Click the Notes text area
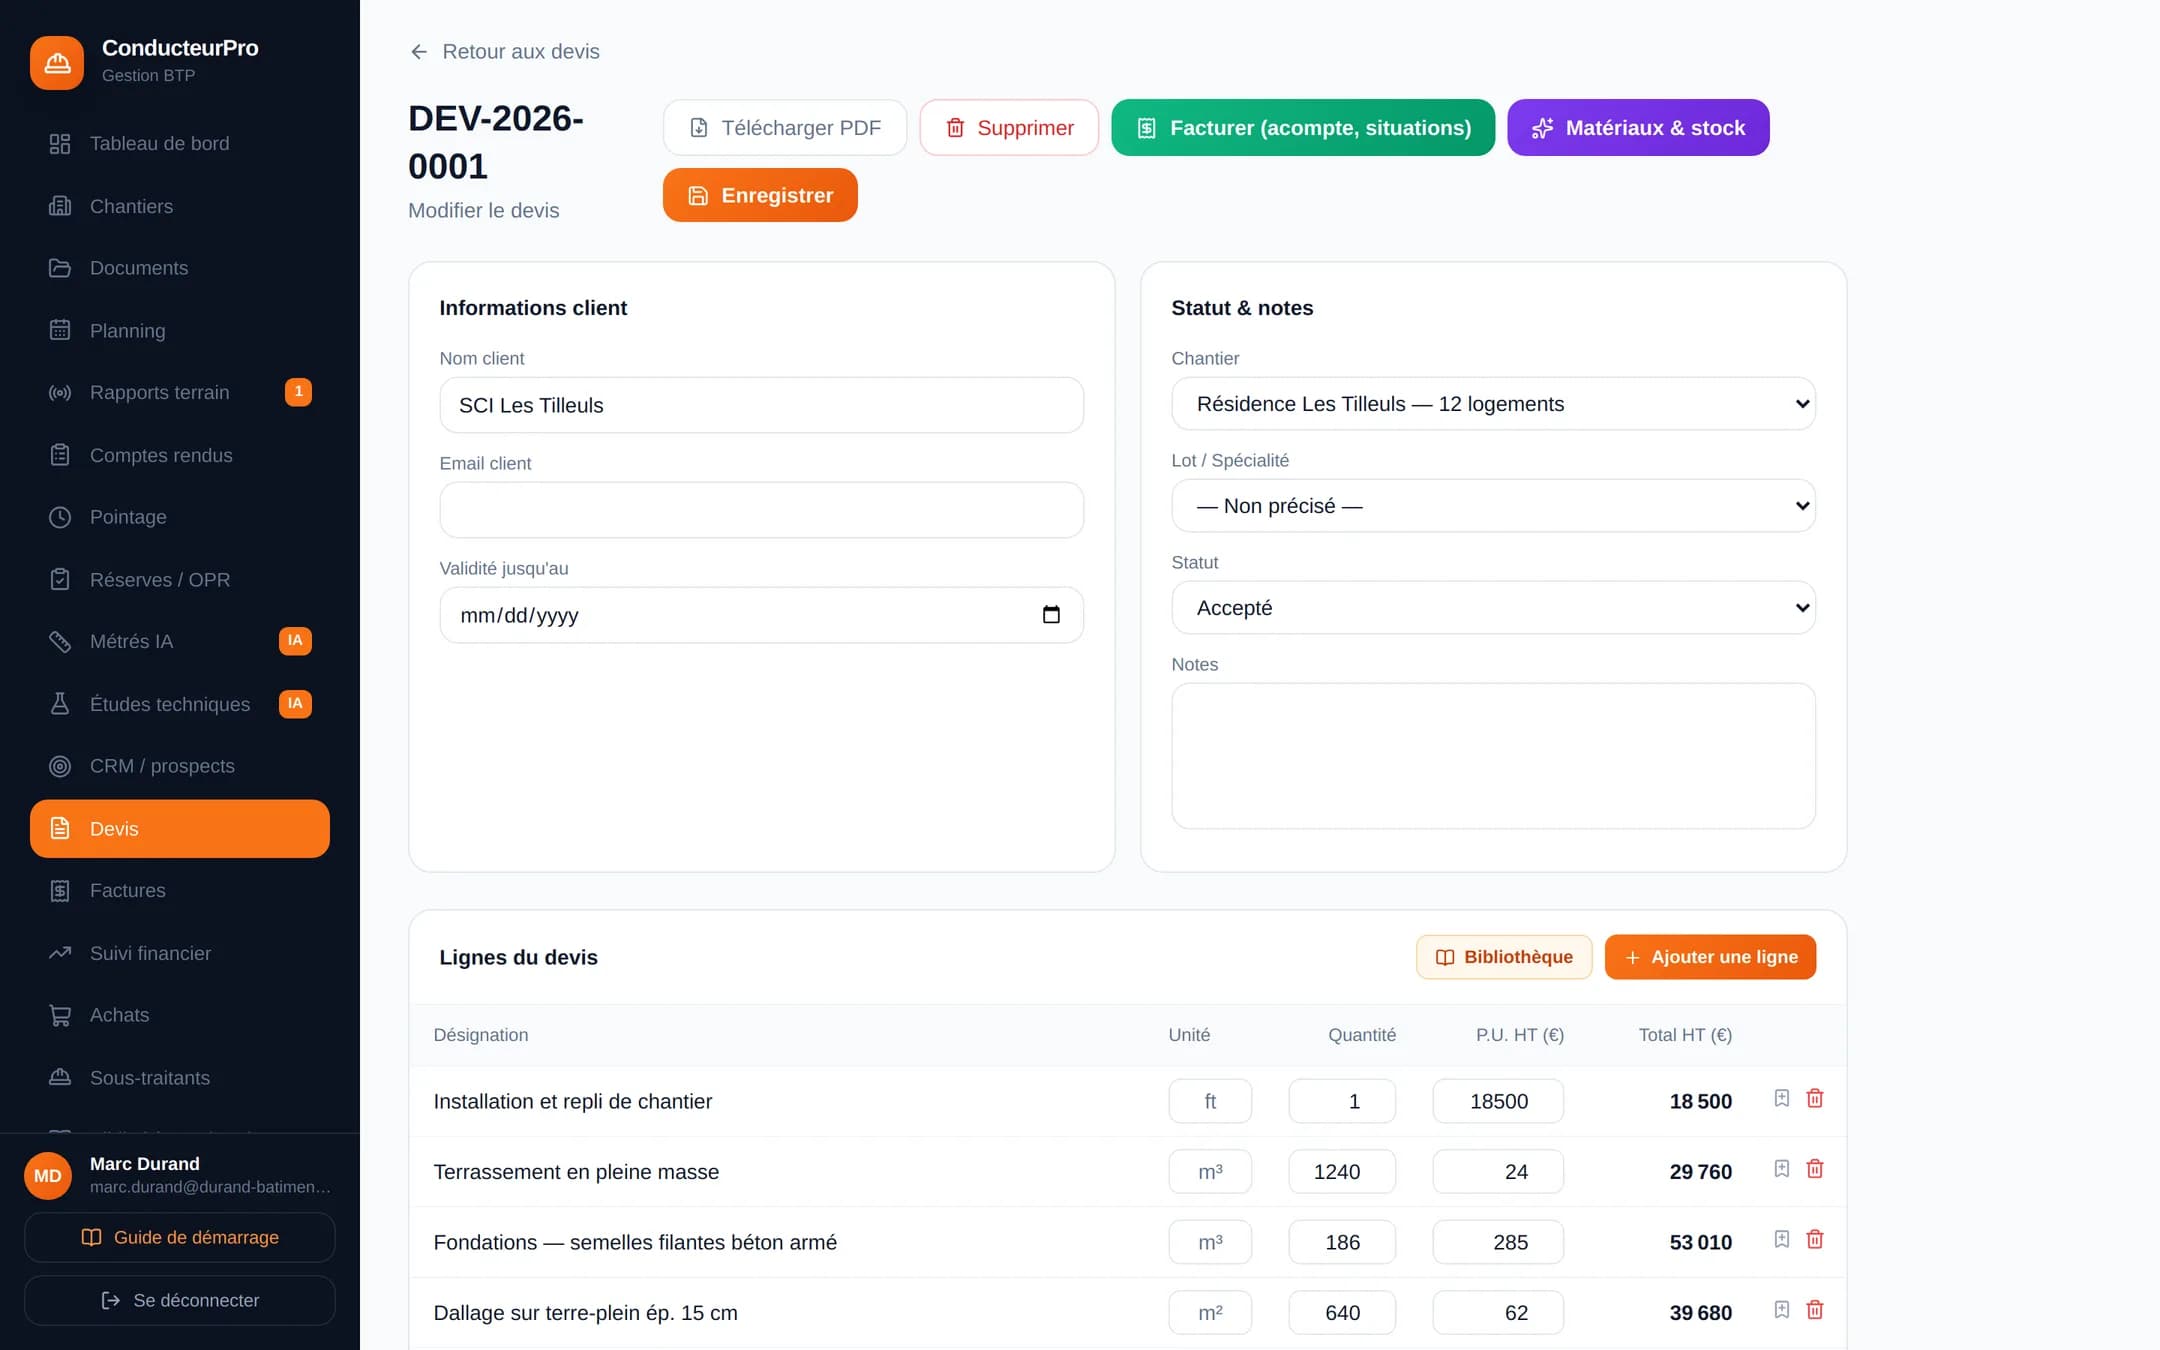This screenshot has height=1350, width=2160. point(1493,756)
